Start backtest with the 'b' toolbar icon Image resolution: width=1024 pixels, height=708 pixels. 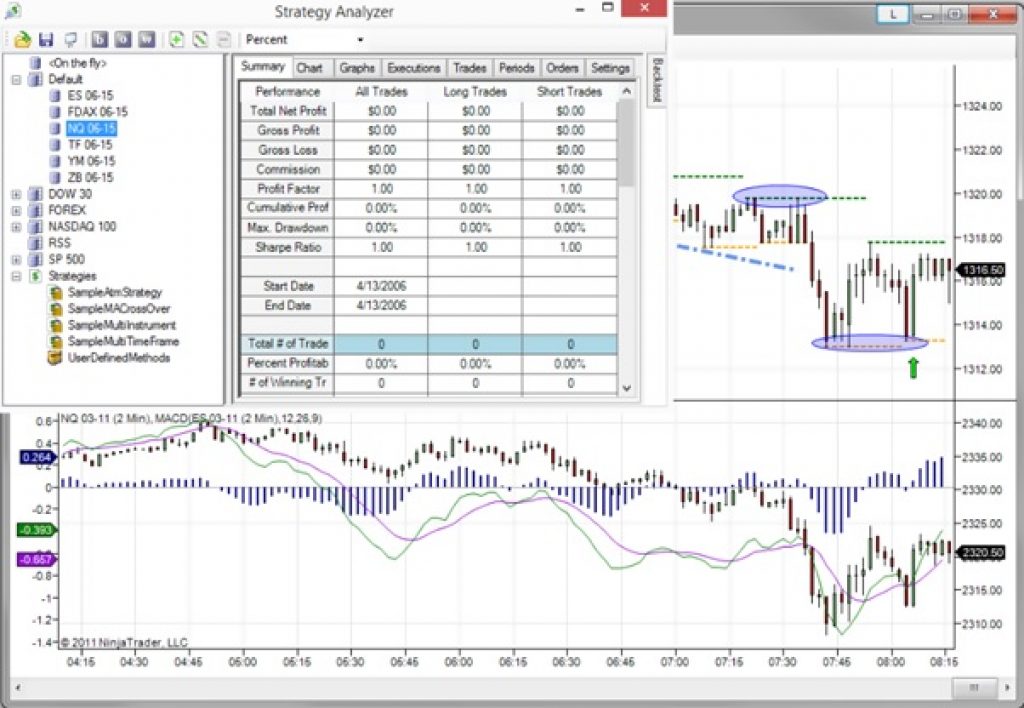click(99, 40)
